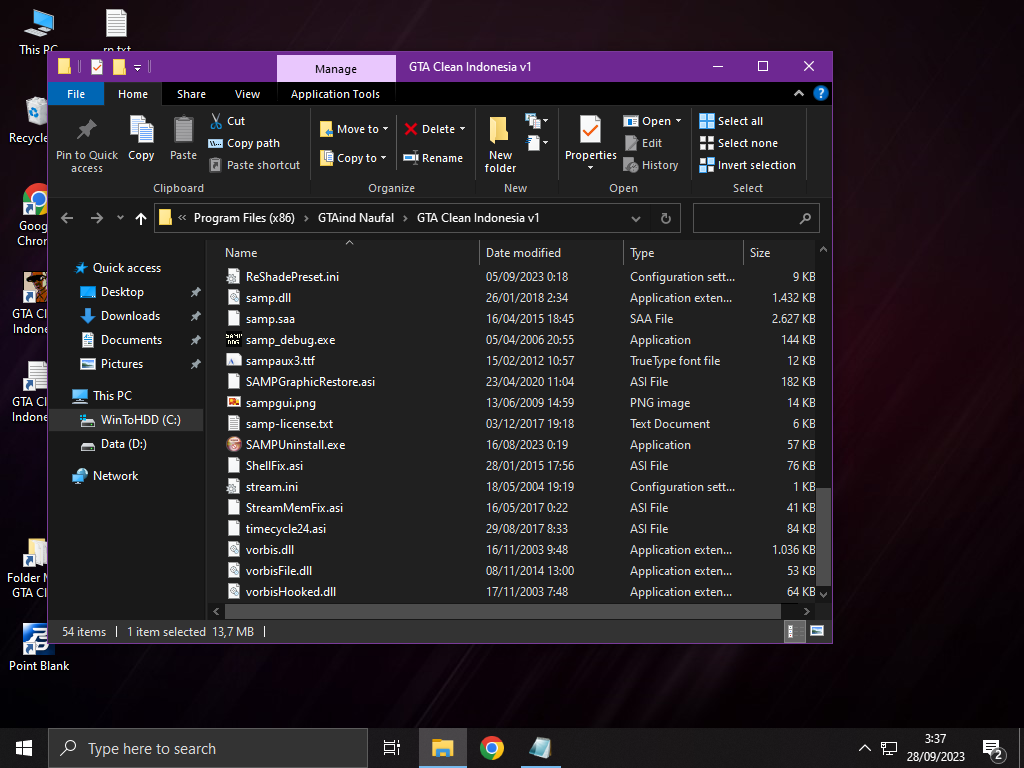
Task: Switch to the View ribbon tab
Action: 247,94
